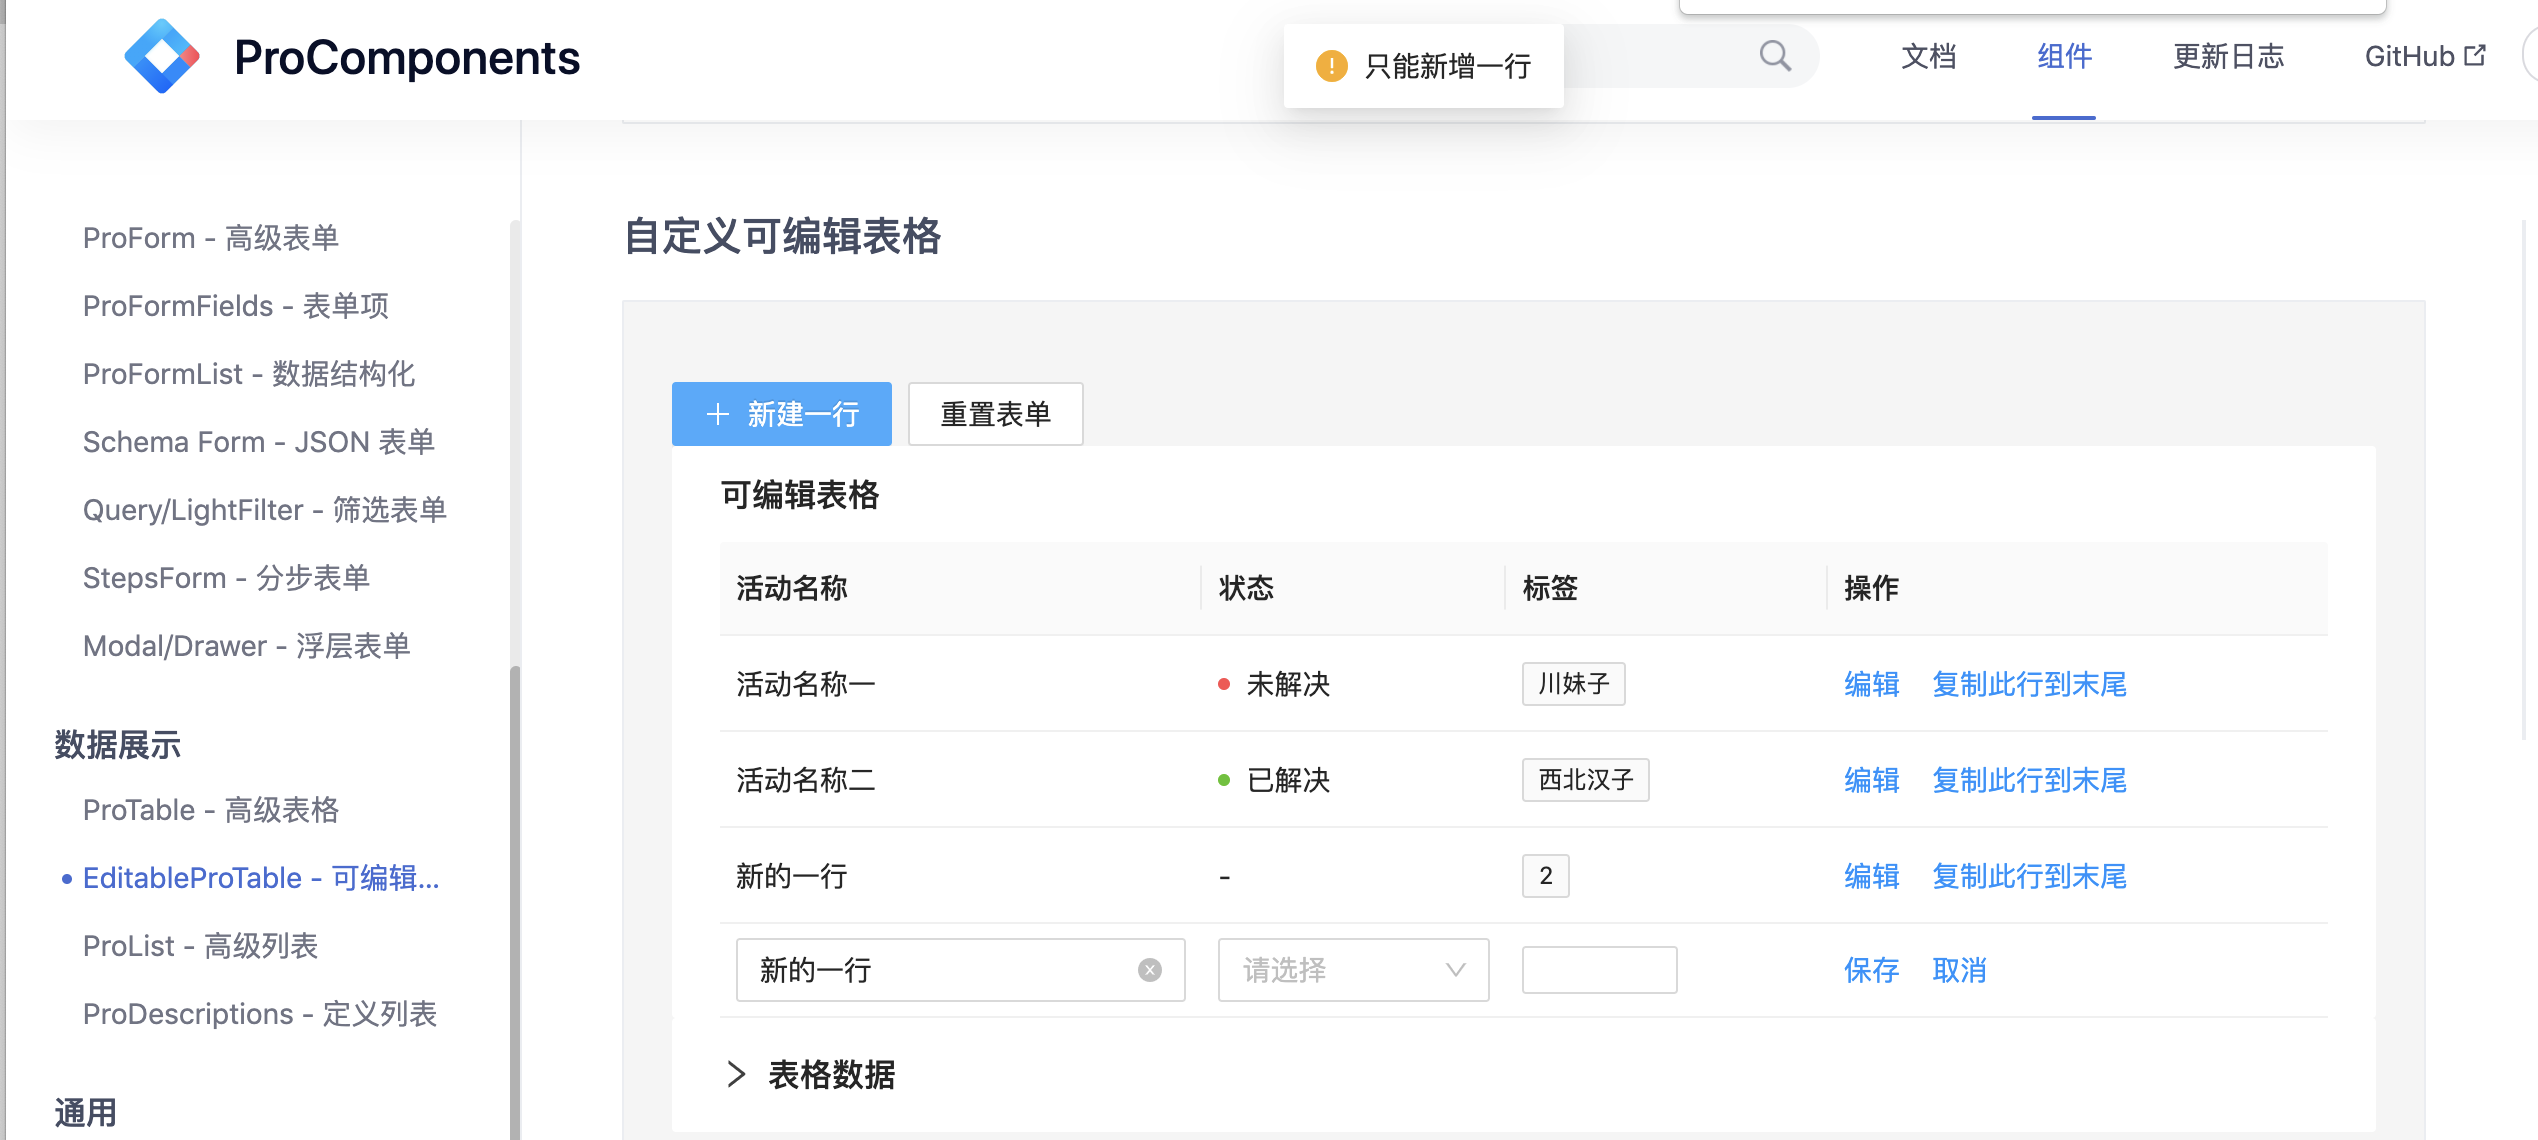Viewport: 2538px width, 1140px height.
Task: Click the search magnifier icon
Action: pos(1775,56)
